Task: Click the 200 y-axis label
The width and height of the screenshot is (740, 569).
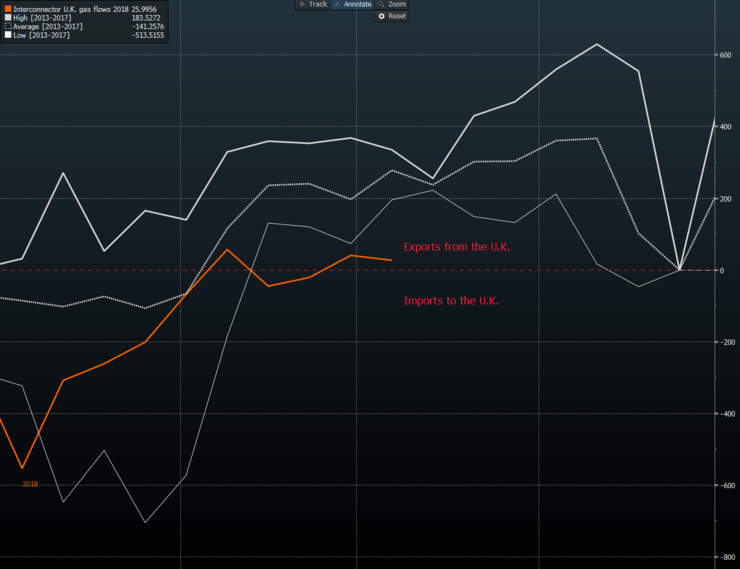Action: click(x=725, y=199)
